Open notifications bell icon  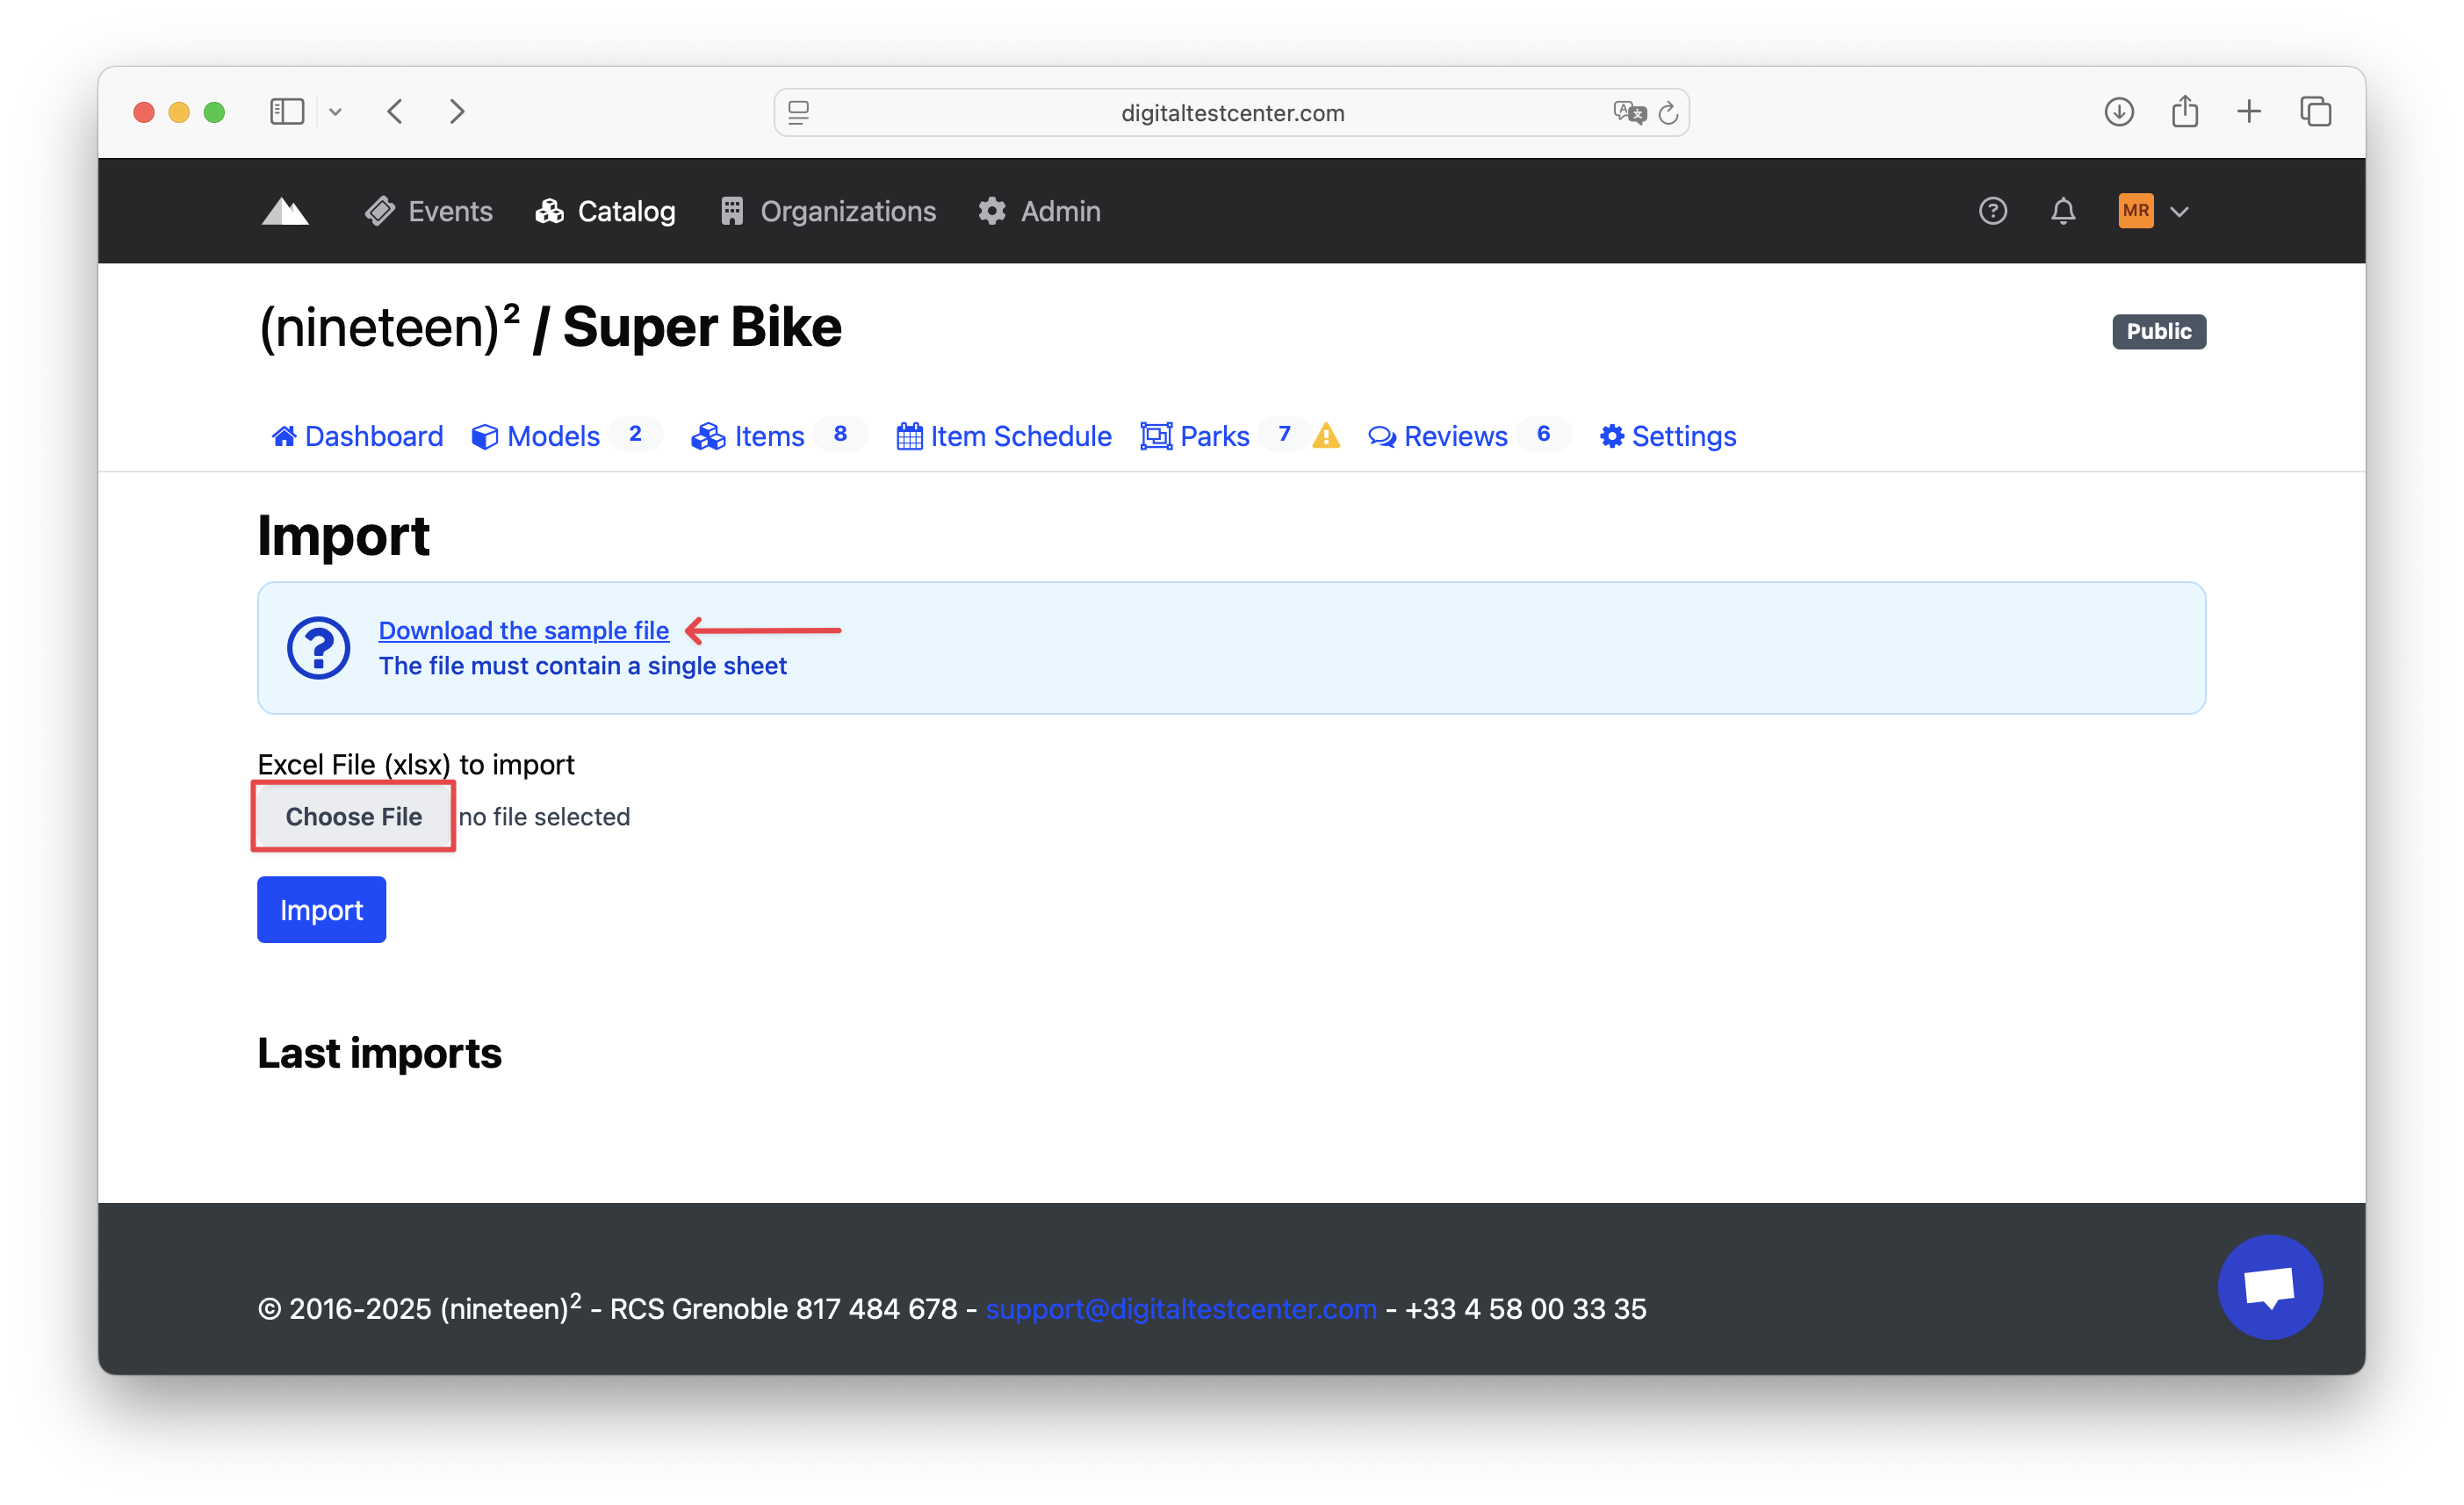point(2062,211)
